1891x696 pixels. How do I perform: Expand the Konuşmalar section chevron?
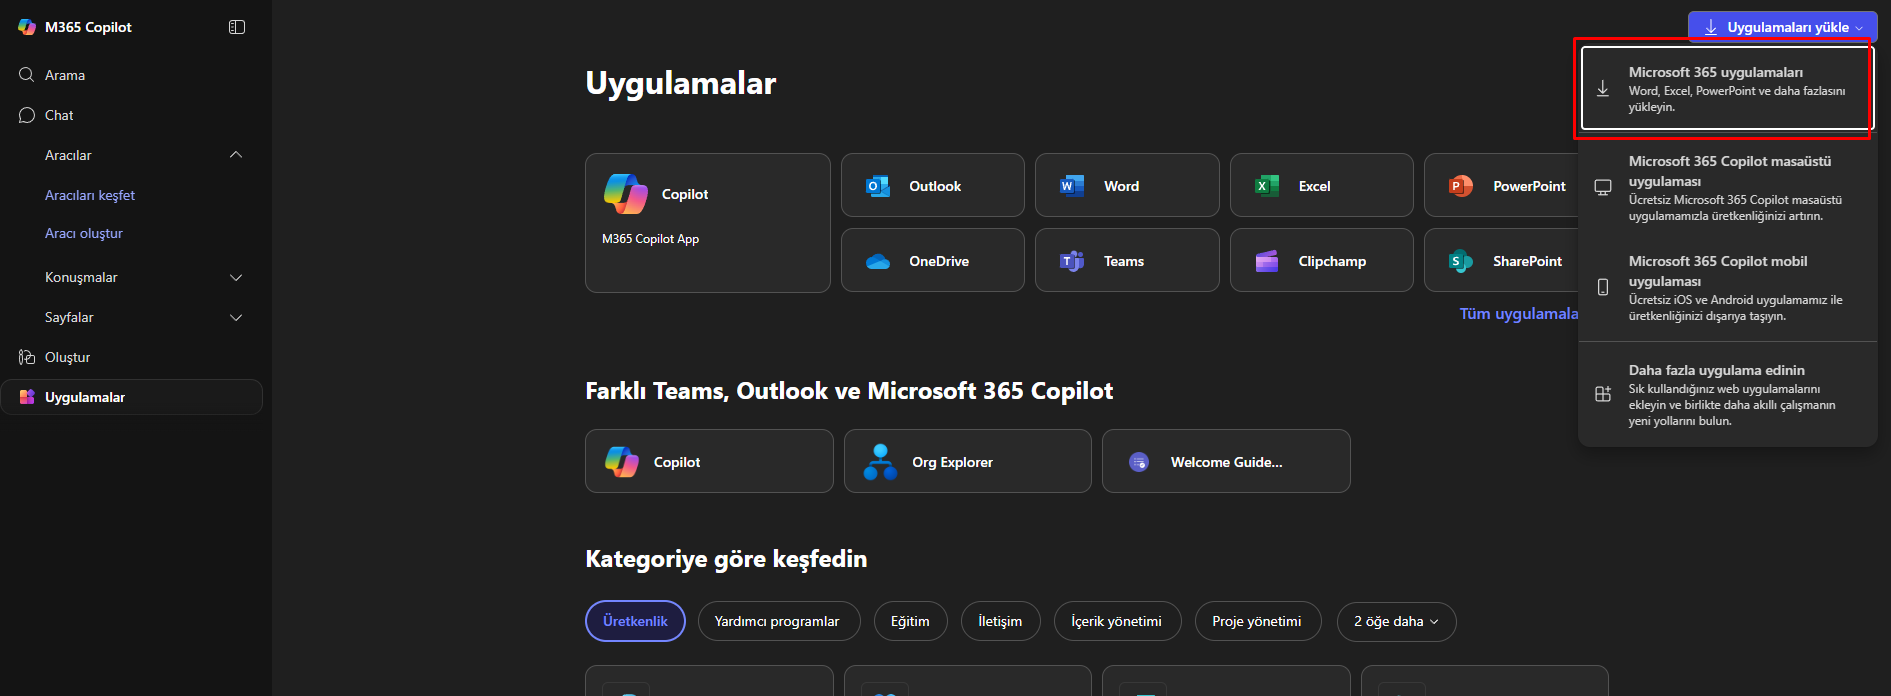point(236,277)
